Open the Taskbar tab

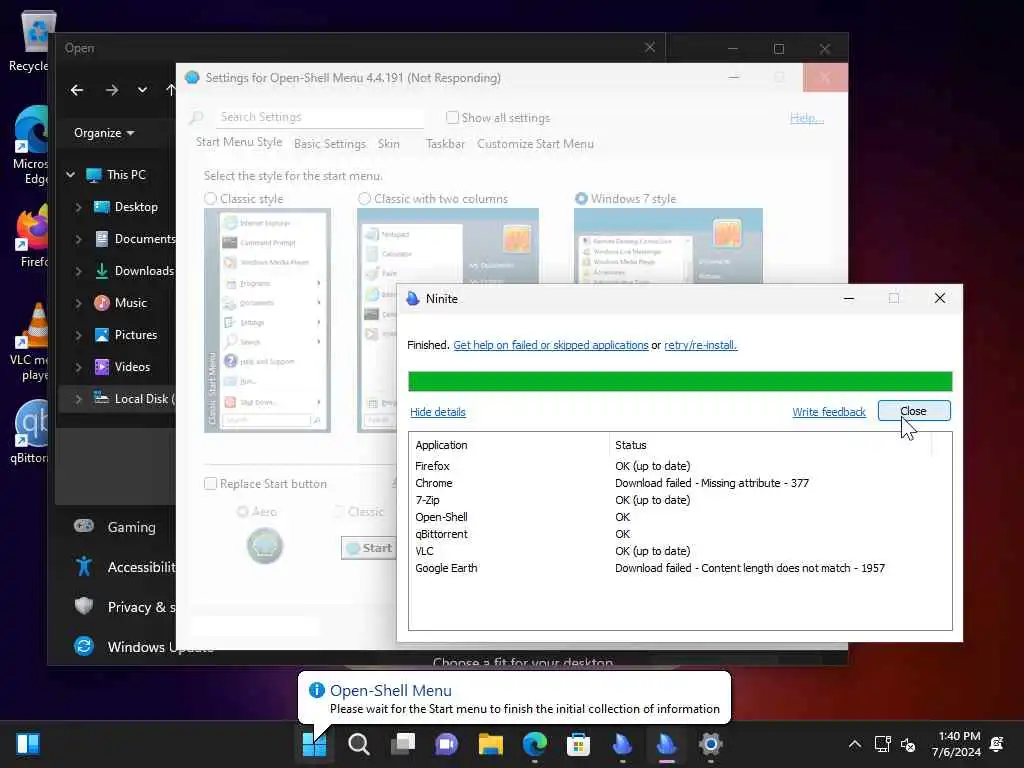[x=445, y=144]
